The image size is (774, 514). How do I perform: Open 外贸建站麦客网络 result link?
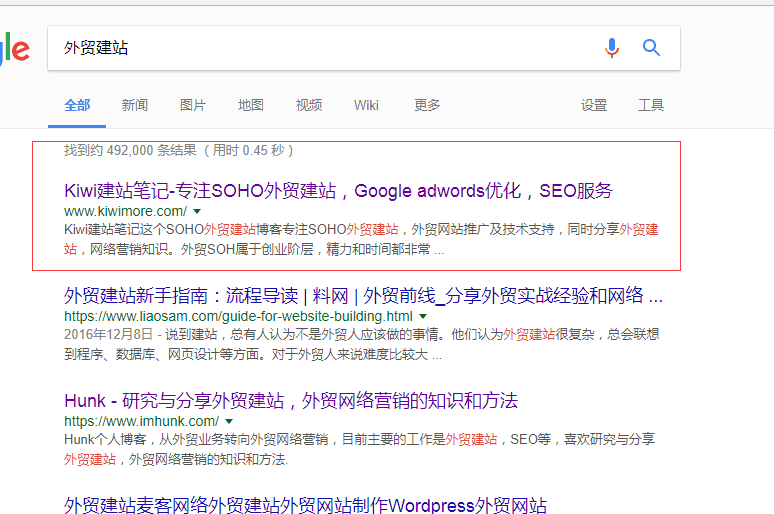(305, 506)
